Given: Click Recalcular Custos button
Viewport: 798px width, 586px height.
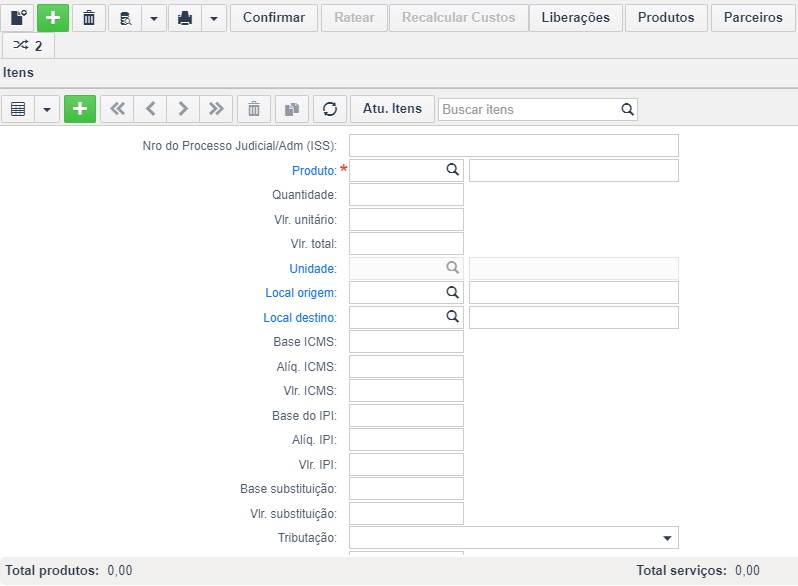Looking at the screenshot, I should (x=459, y=18).
